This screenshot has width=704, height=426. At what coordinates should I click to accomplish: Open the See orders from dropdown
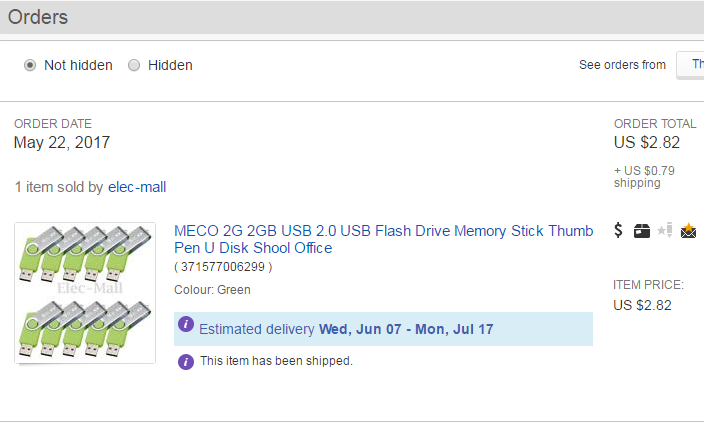pyautogui.click(x=691, y=65)
